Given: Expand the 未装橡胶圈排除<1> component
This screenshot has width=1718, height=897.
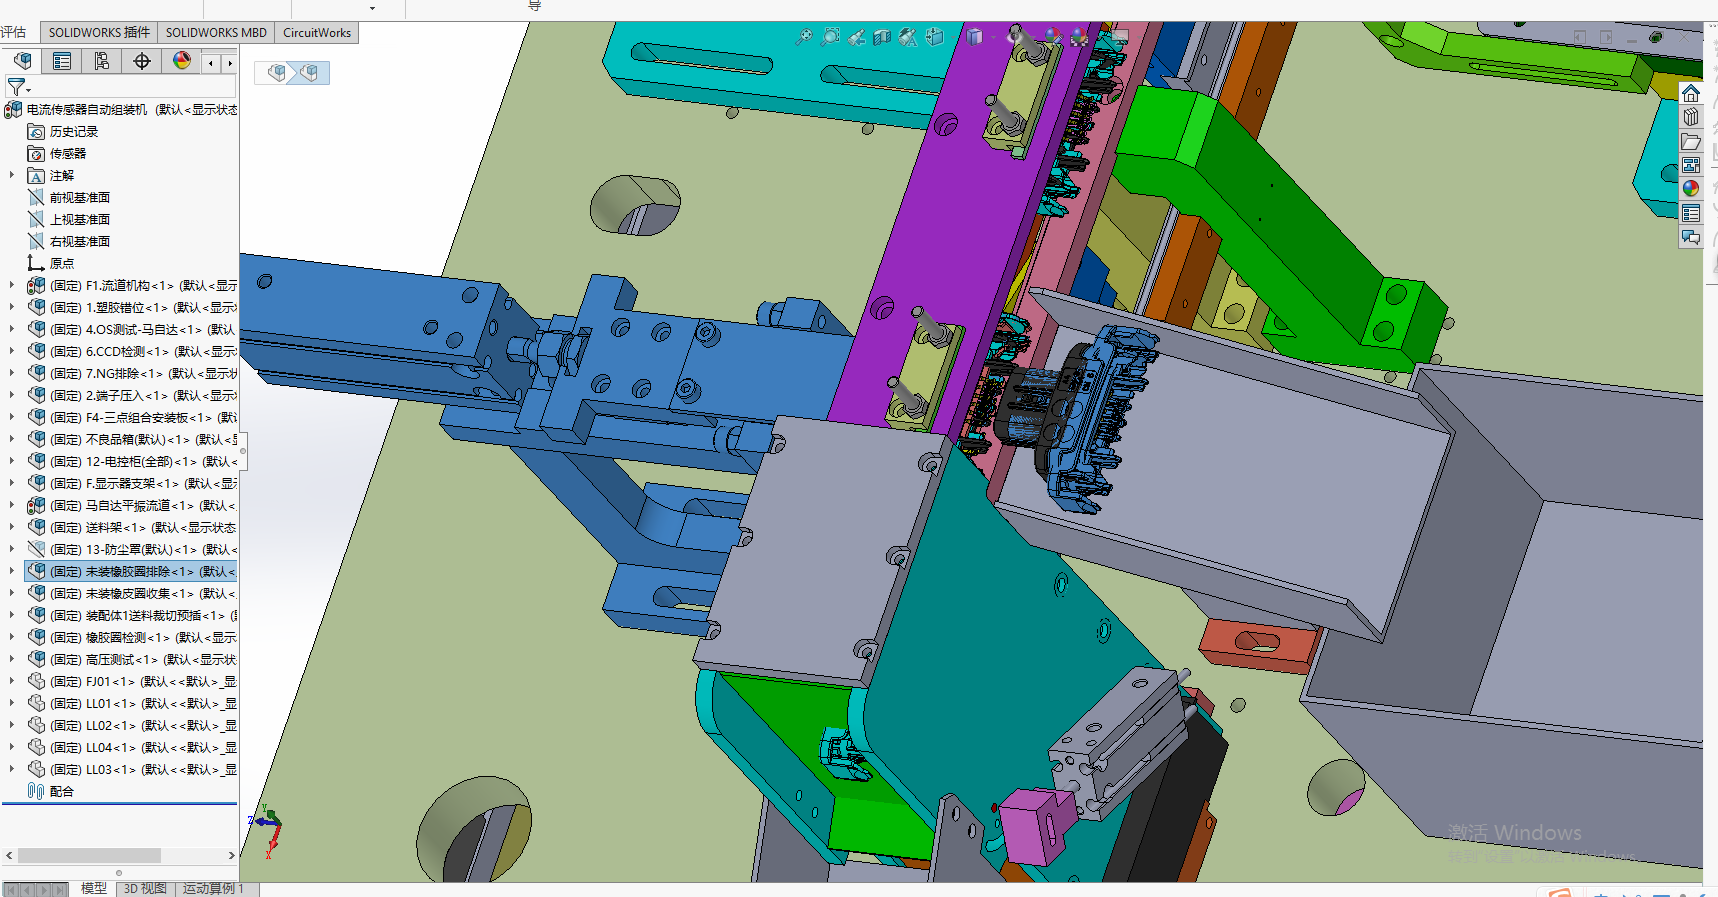Looking at the screenshot, I should (12, 571).
